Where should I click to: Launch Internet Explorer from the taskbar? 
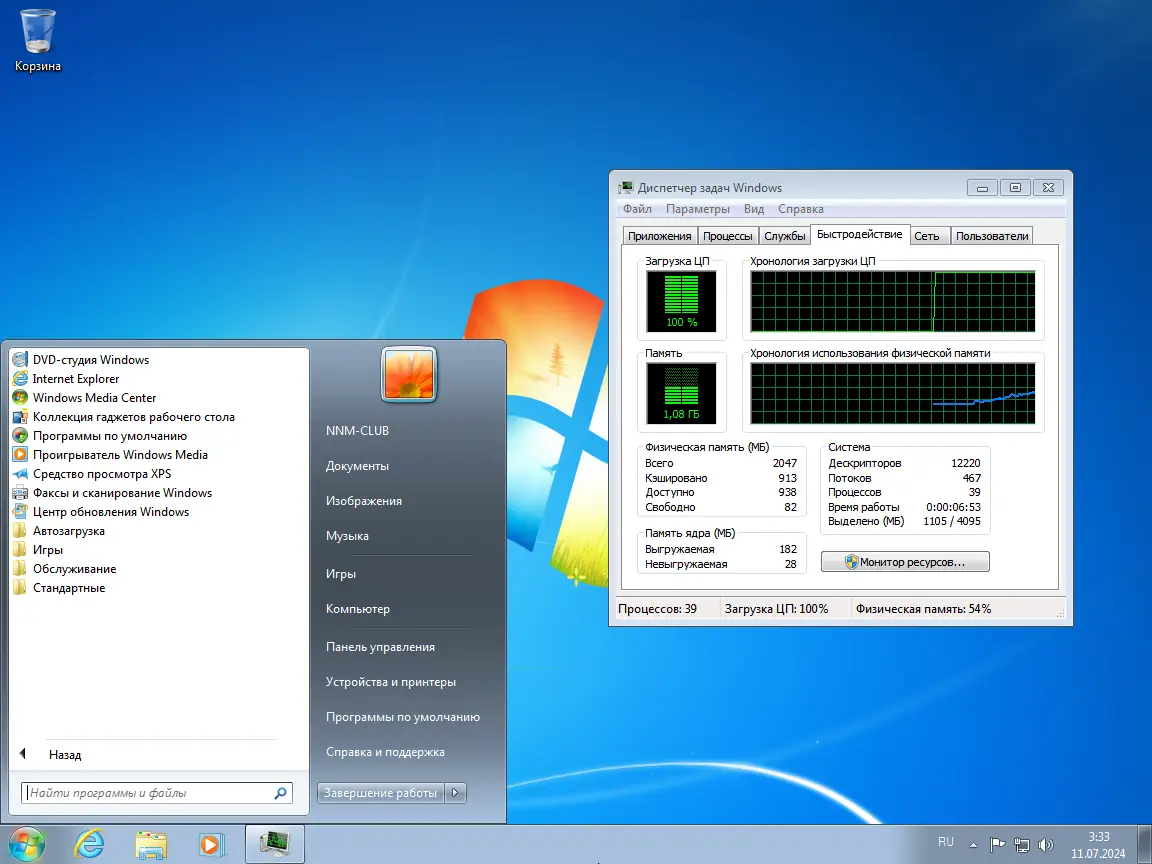[89, 843]
